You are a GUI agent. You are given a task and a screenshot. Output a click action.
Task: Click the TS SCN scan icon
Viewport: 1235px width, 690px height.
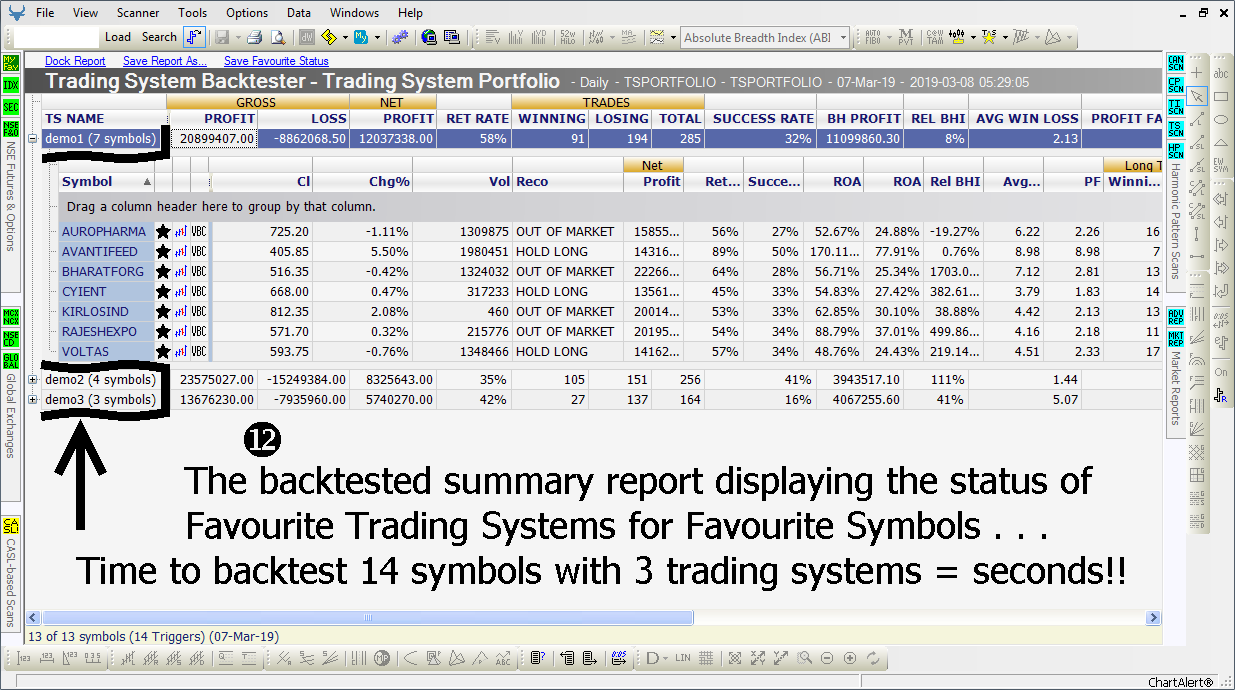(x=1176, y=129)
